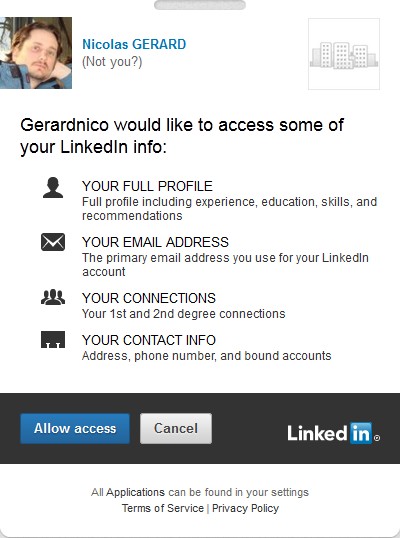This screenshot has width=400, height=538.
Task: Click the user profile photo
Action: pos(36,53)
